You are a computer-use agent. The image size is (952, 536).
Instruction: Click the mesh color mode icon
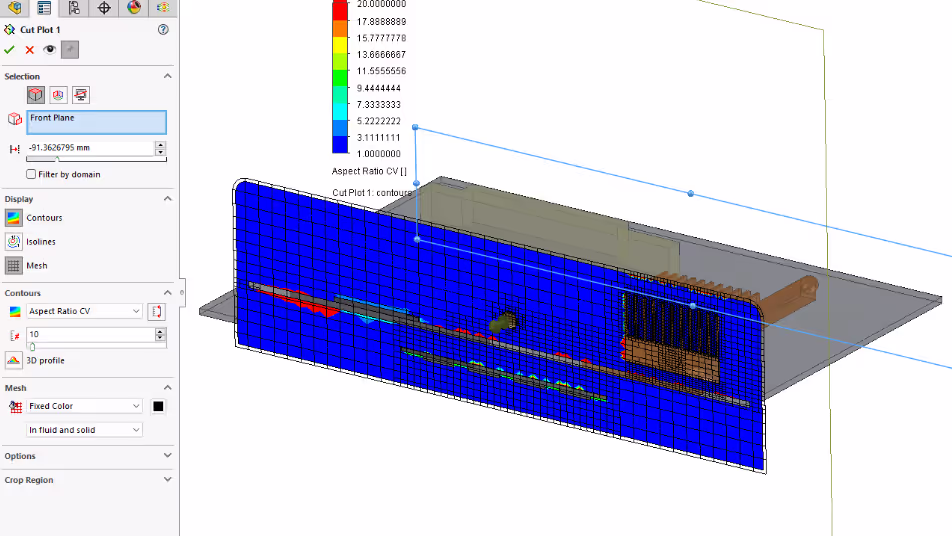tap(15, 406)
